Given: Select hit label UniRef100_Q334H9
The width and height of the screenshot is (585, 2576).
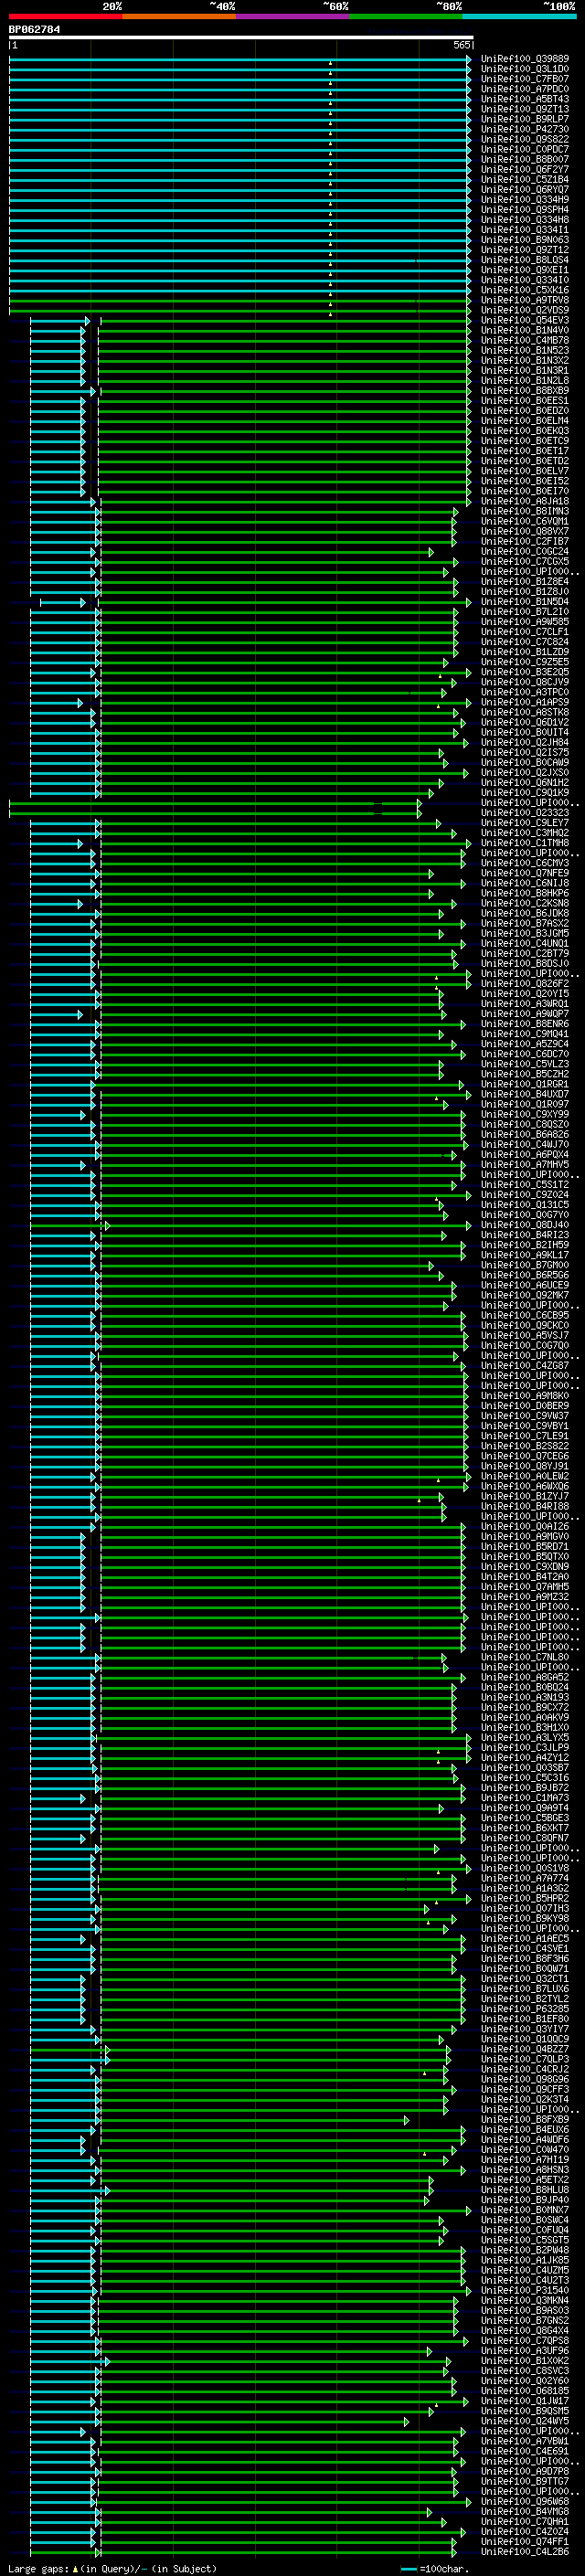Looking at the screenshot, I should (524, 199).
